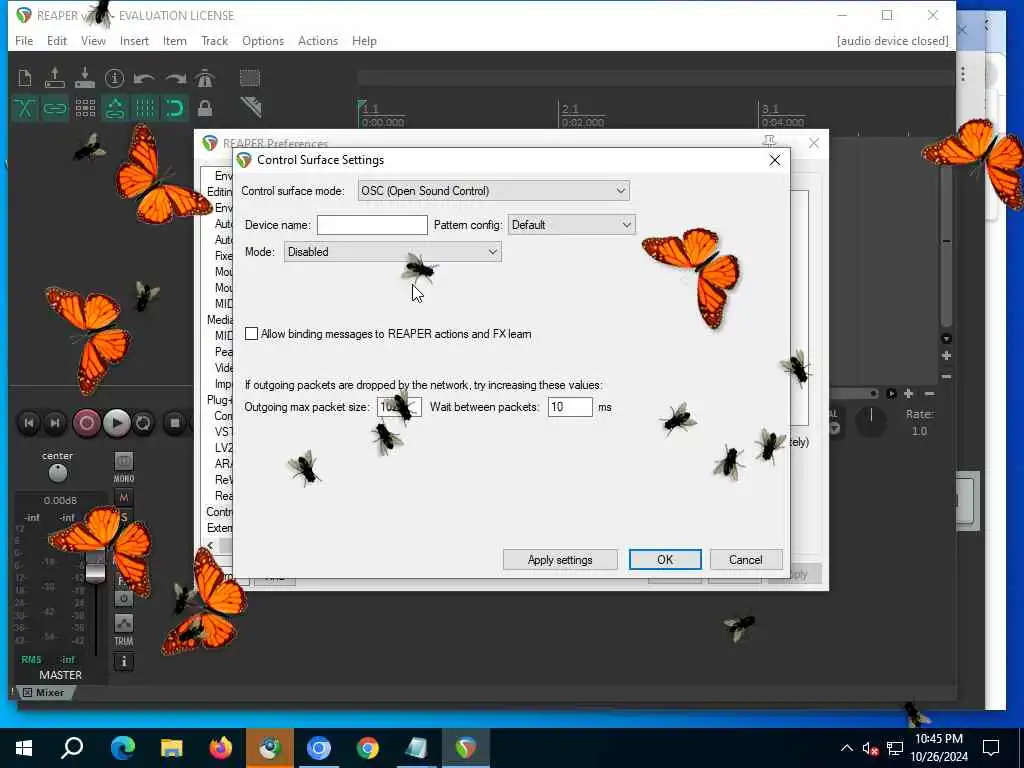This screenshot has height=768, width=1024.
Task: Click the Stop transport button
Action: coord(175,423)
